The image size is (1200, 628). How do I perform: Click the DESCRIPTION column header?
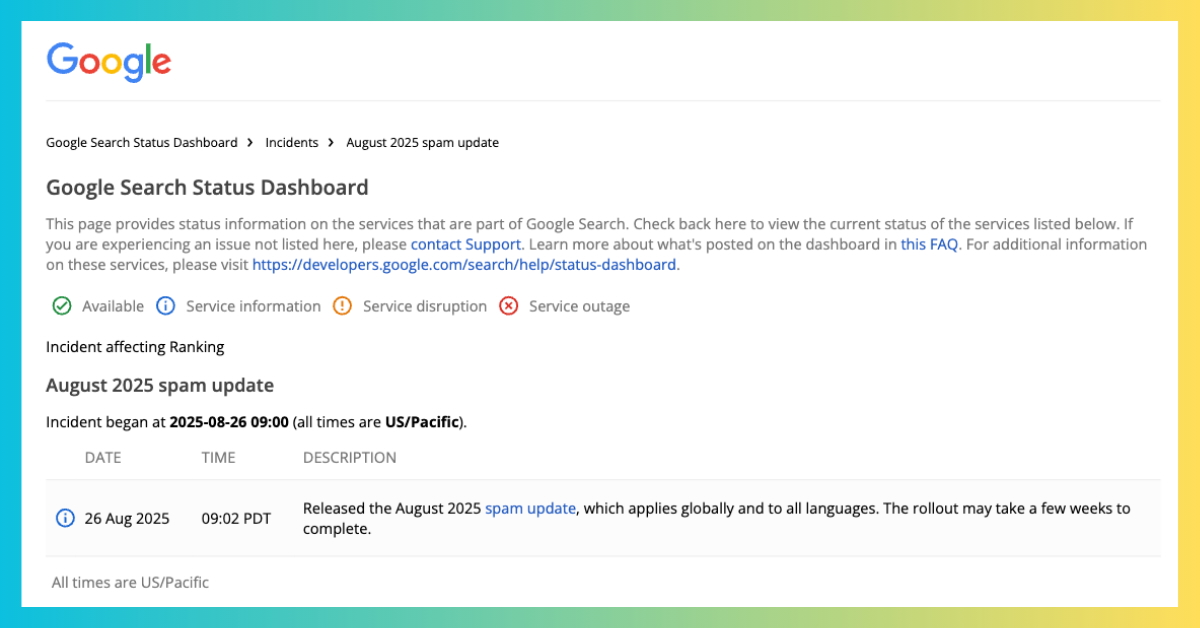349,458
